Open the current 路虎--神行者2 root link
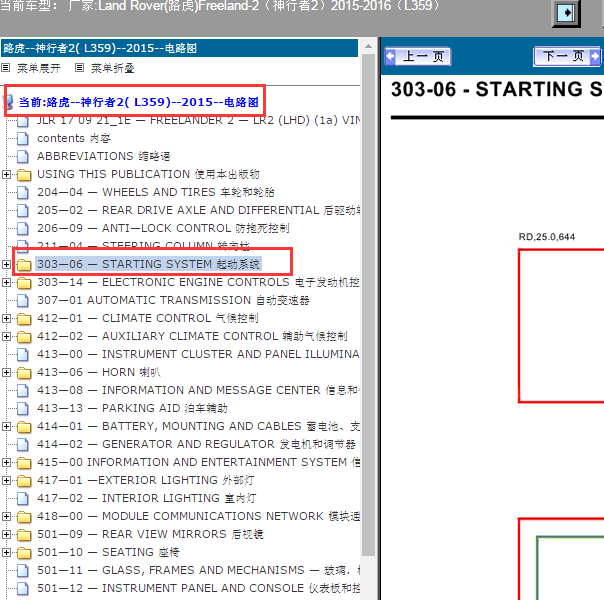This screenshot has height=600, width=604. click(x=138, y=102)
